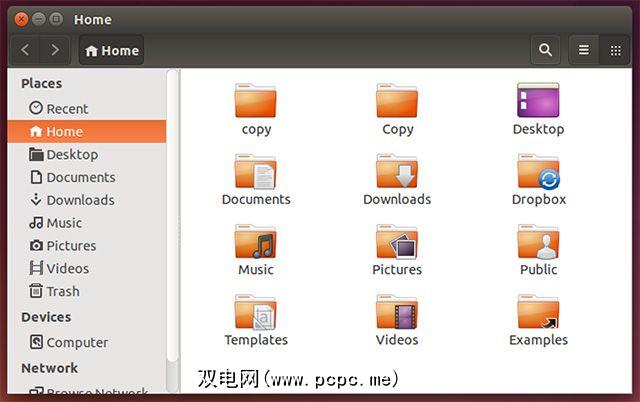This screenshot has height=402, width=640.
Task: Open Trash from the sidebar
Action: pyautogui.click(x=87, y=291)
